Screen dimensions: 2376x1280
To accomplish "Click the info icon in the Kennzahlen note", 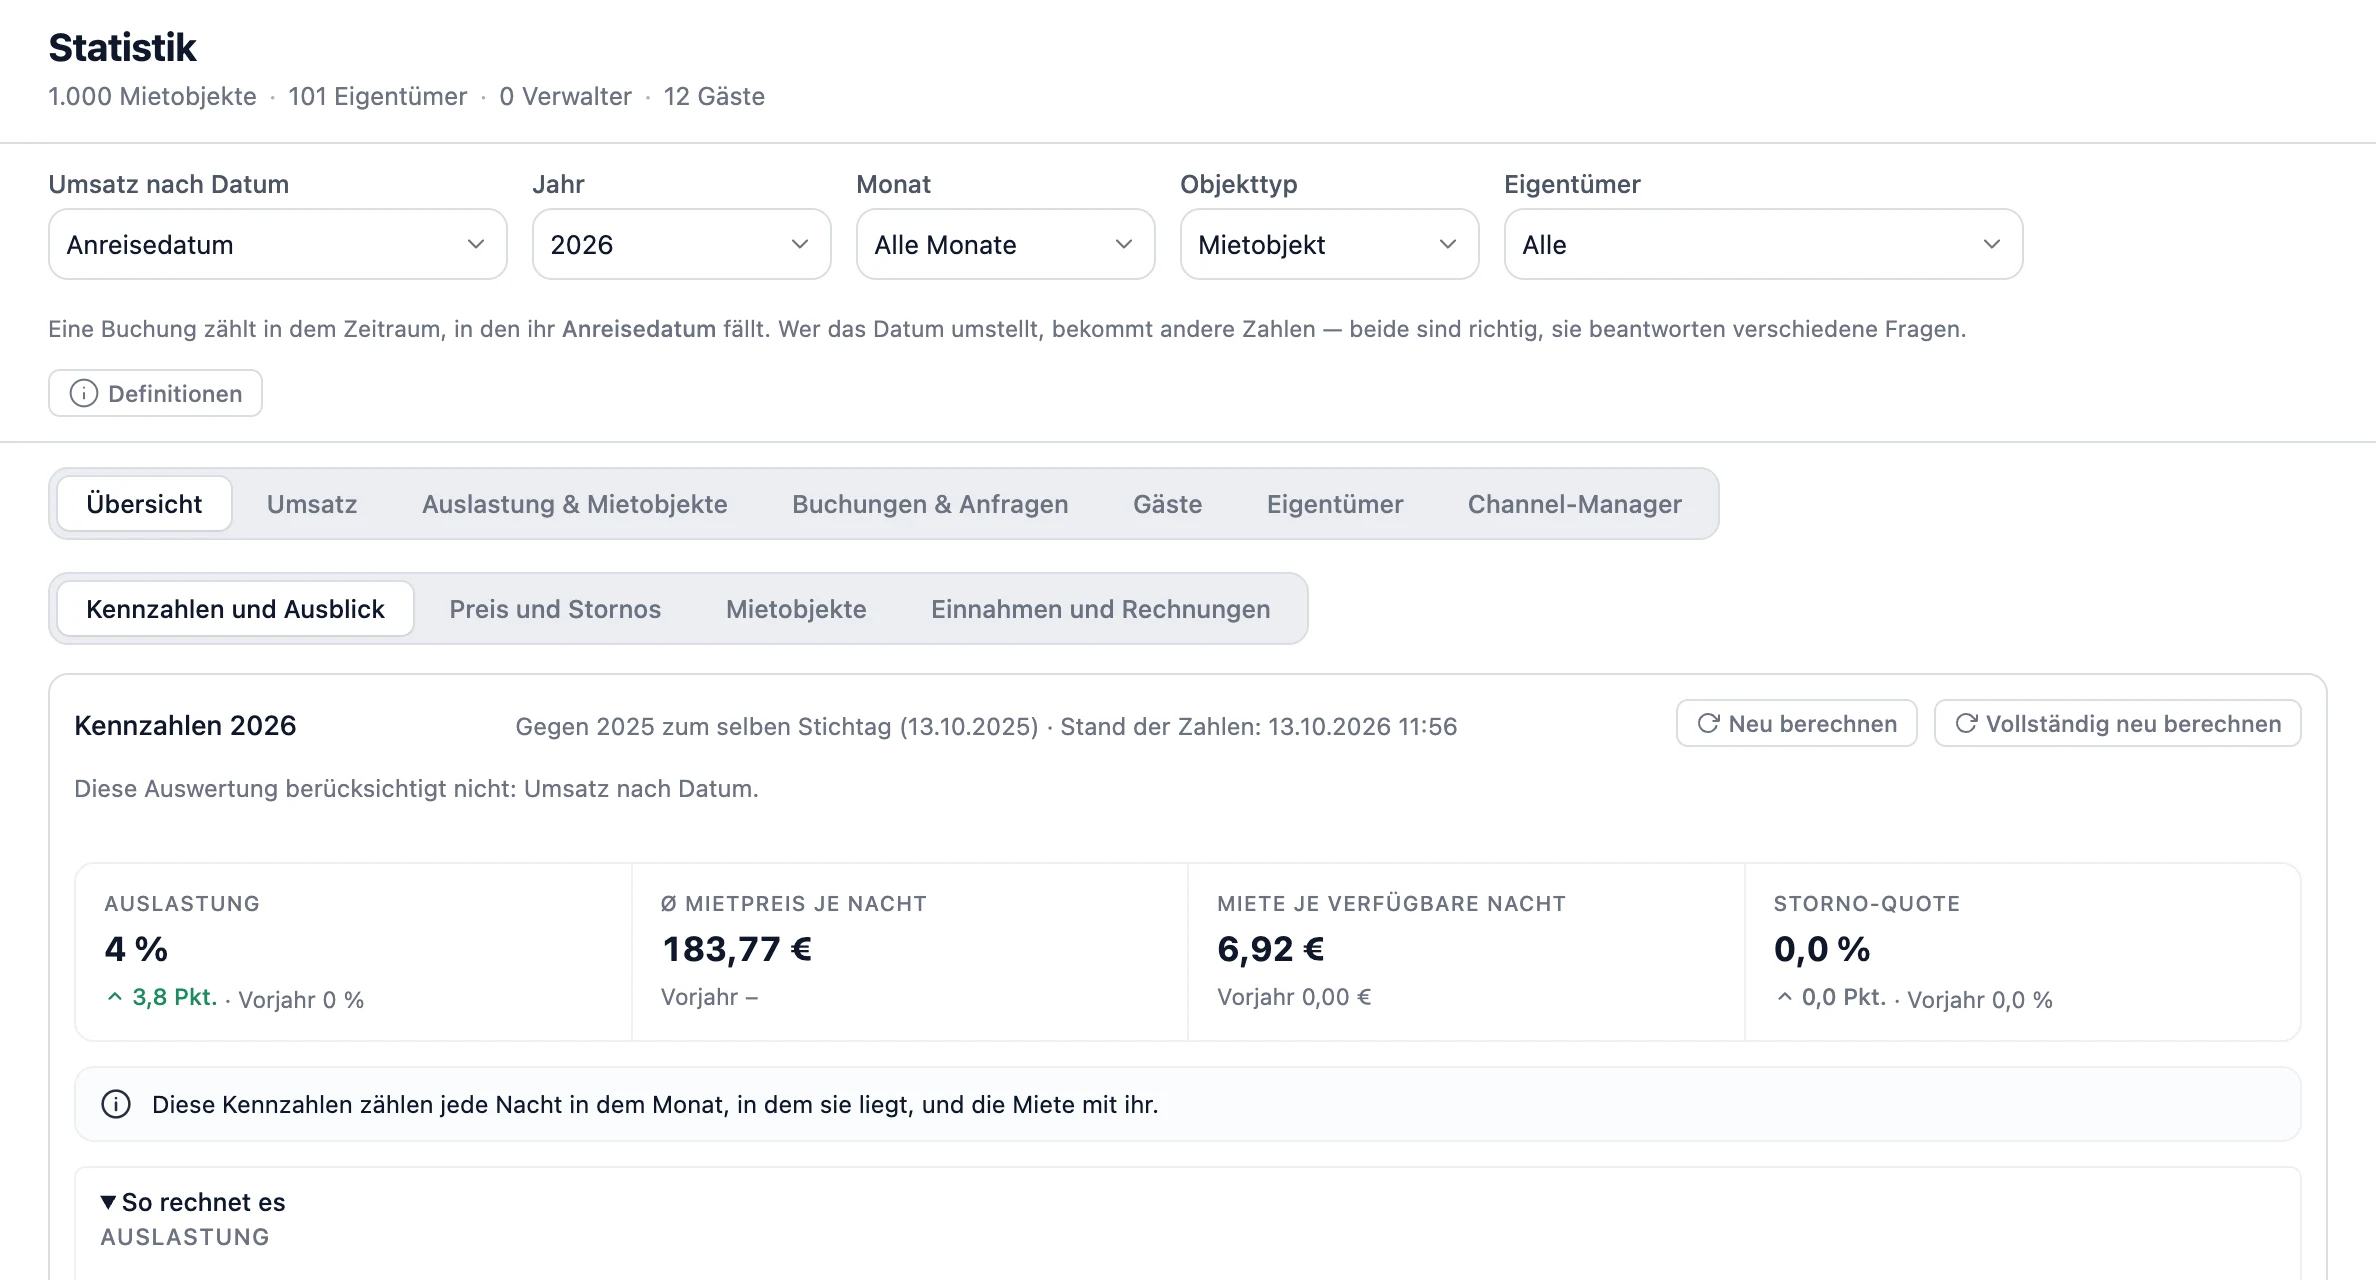I will (x=116, y=1104).
